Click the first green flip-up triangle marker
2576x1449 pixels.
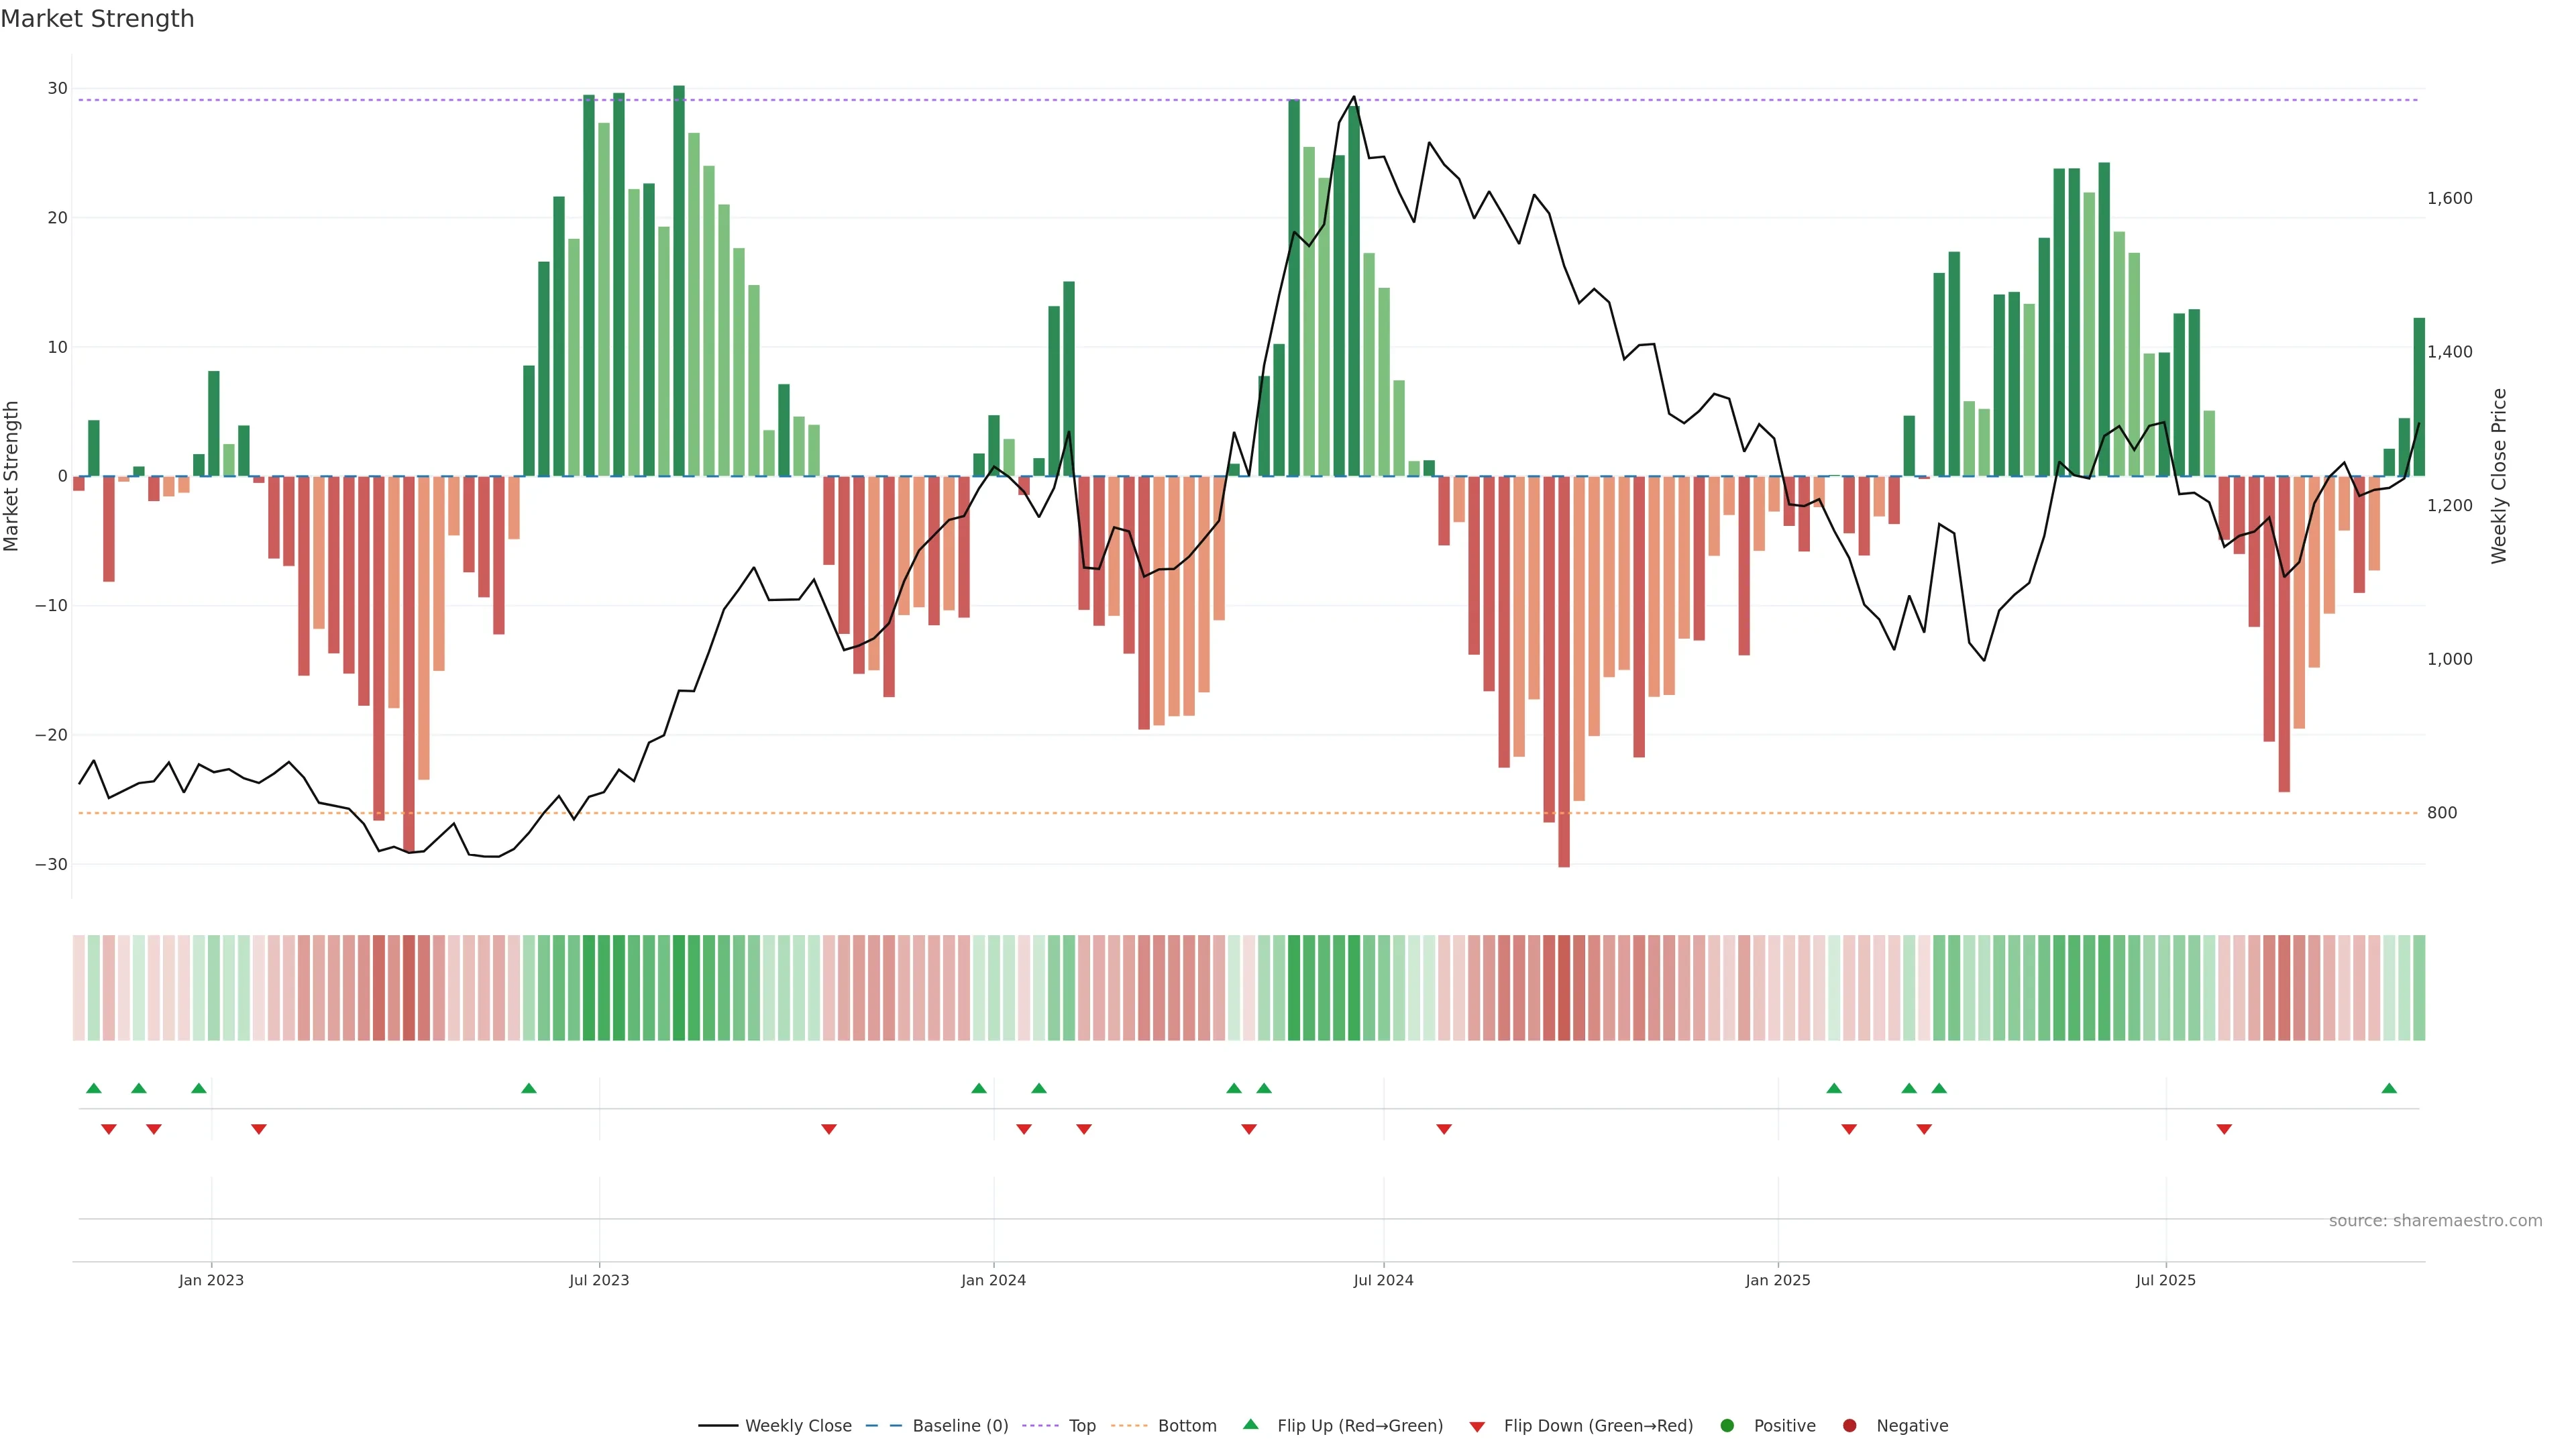tap(94, 1088)
